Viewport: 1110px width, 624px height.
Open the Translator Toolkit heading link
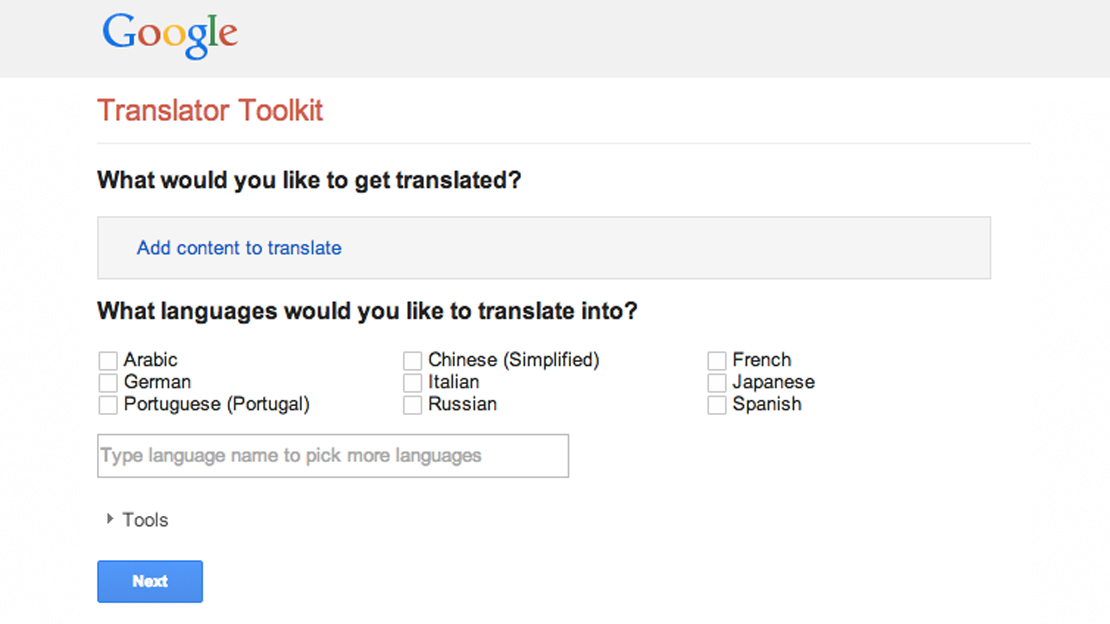point(210,110)
